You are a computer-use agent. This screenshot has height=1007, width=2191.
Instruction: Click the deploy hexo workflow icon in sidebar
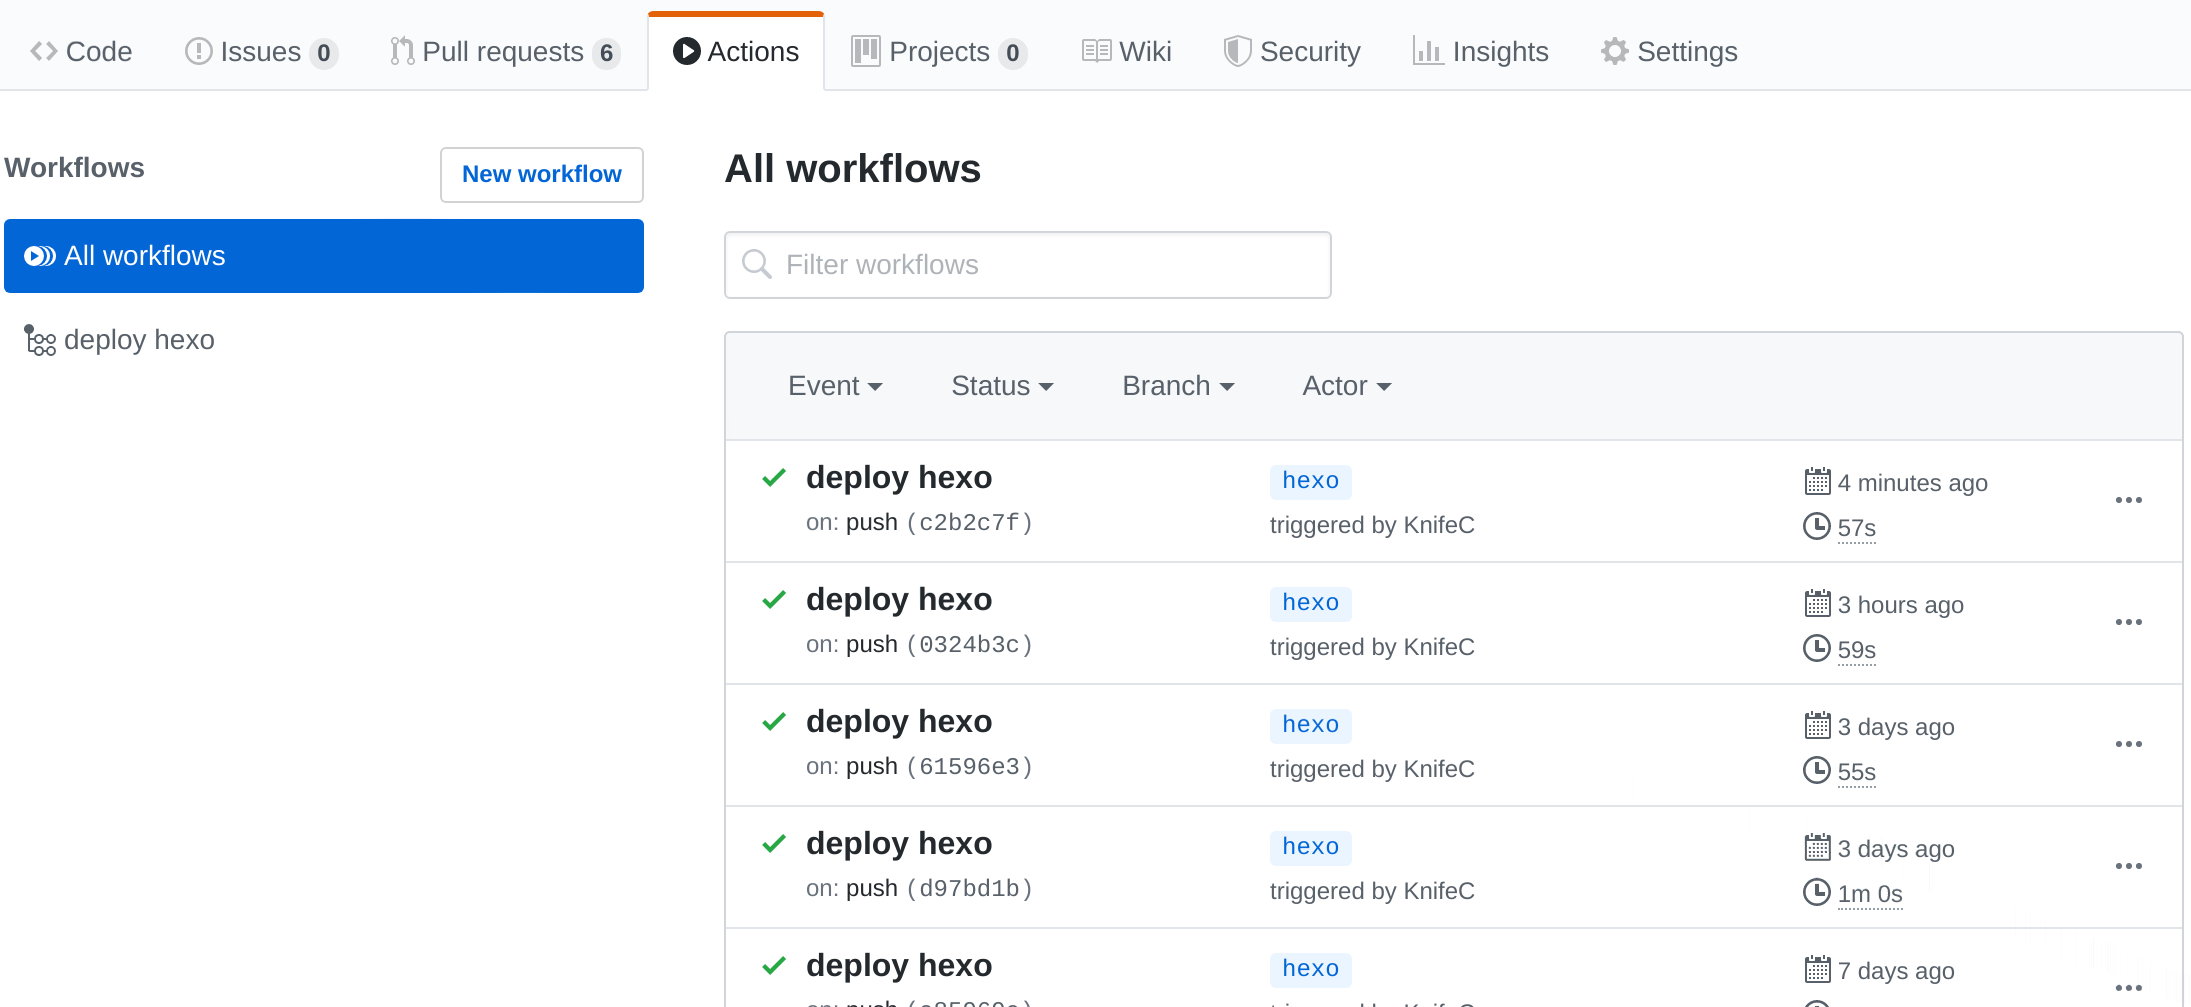[40, 341]
